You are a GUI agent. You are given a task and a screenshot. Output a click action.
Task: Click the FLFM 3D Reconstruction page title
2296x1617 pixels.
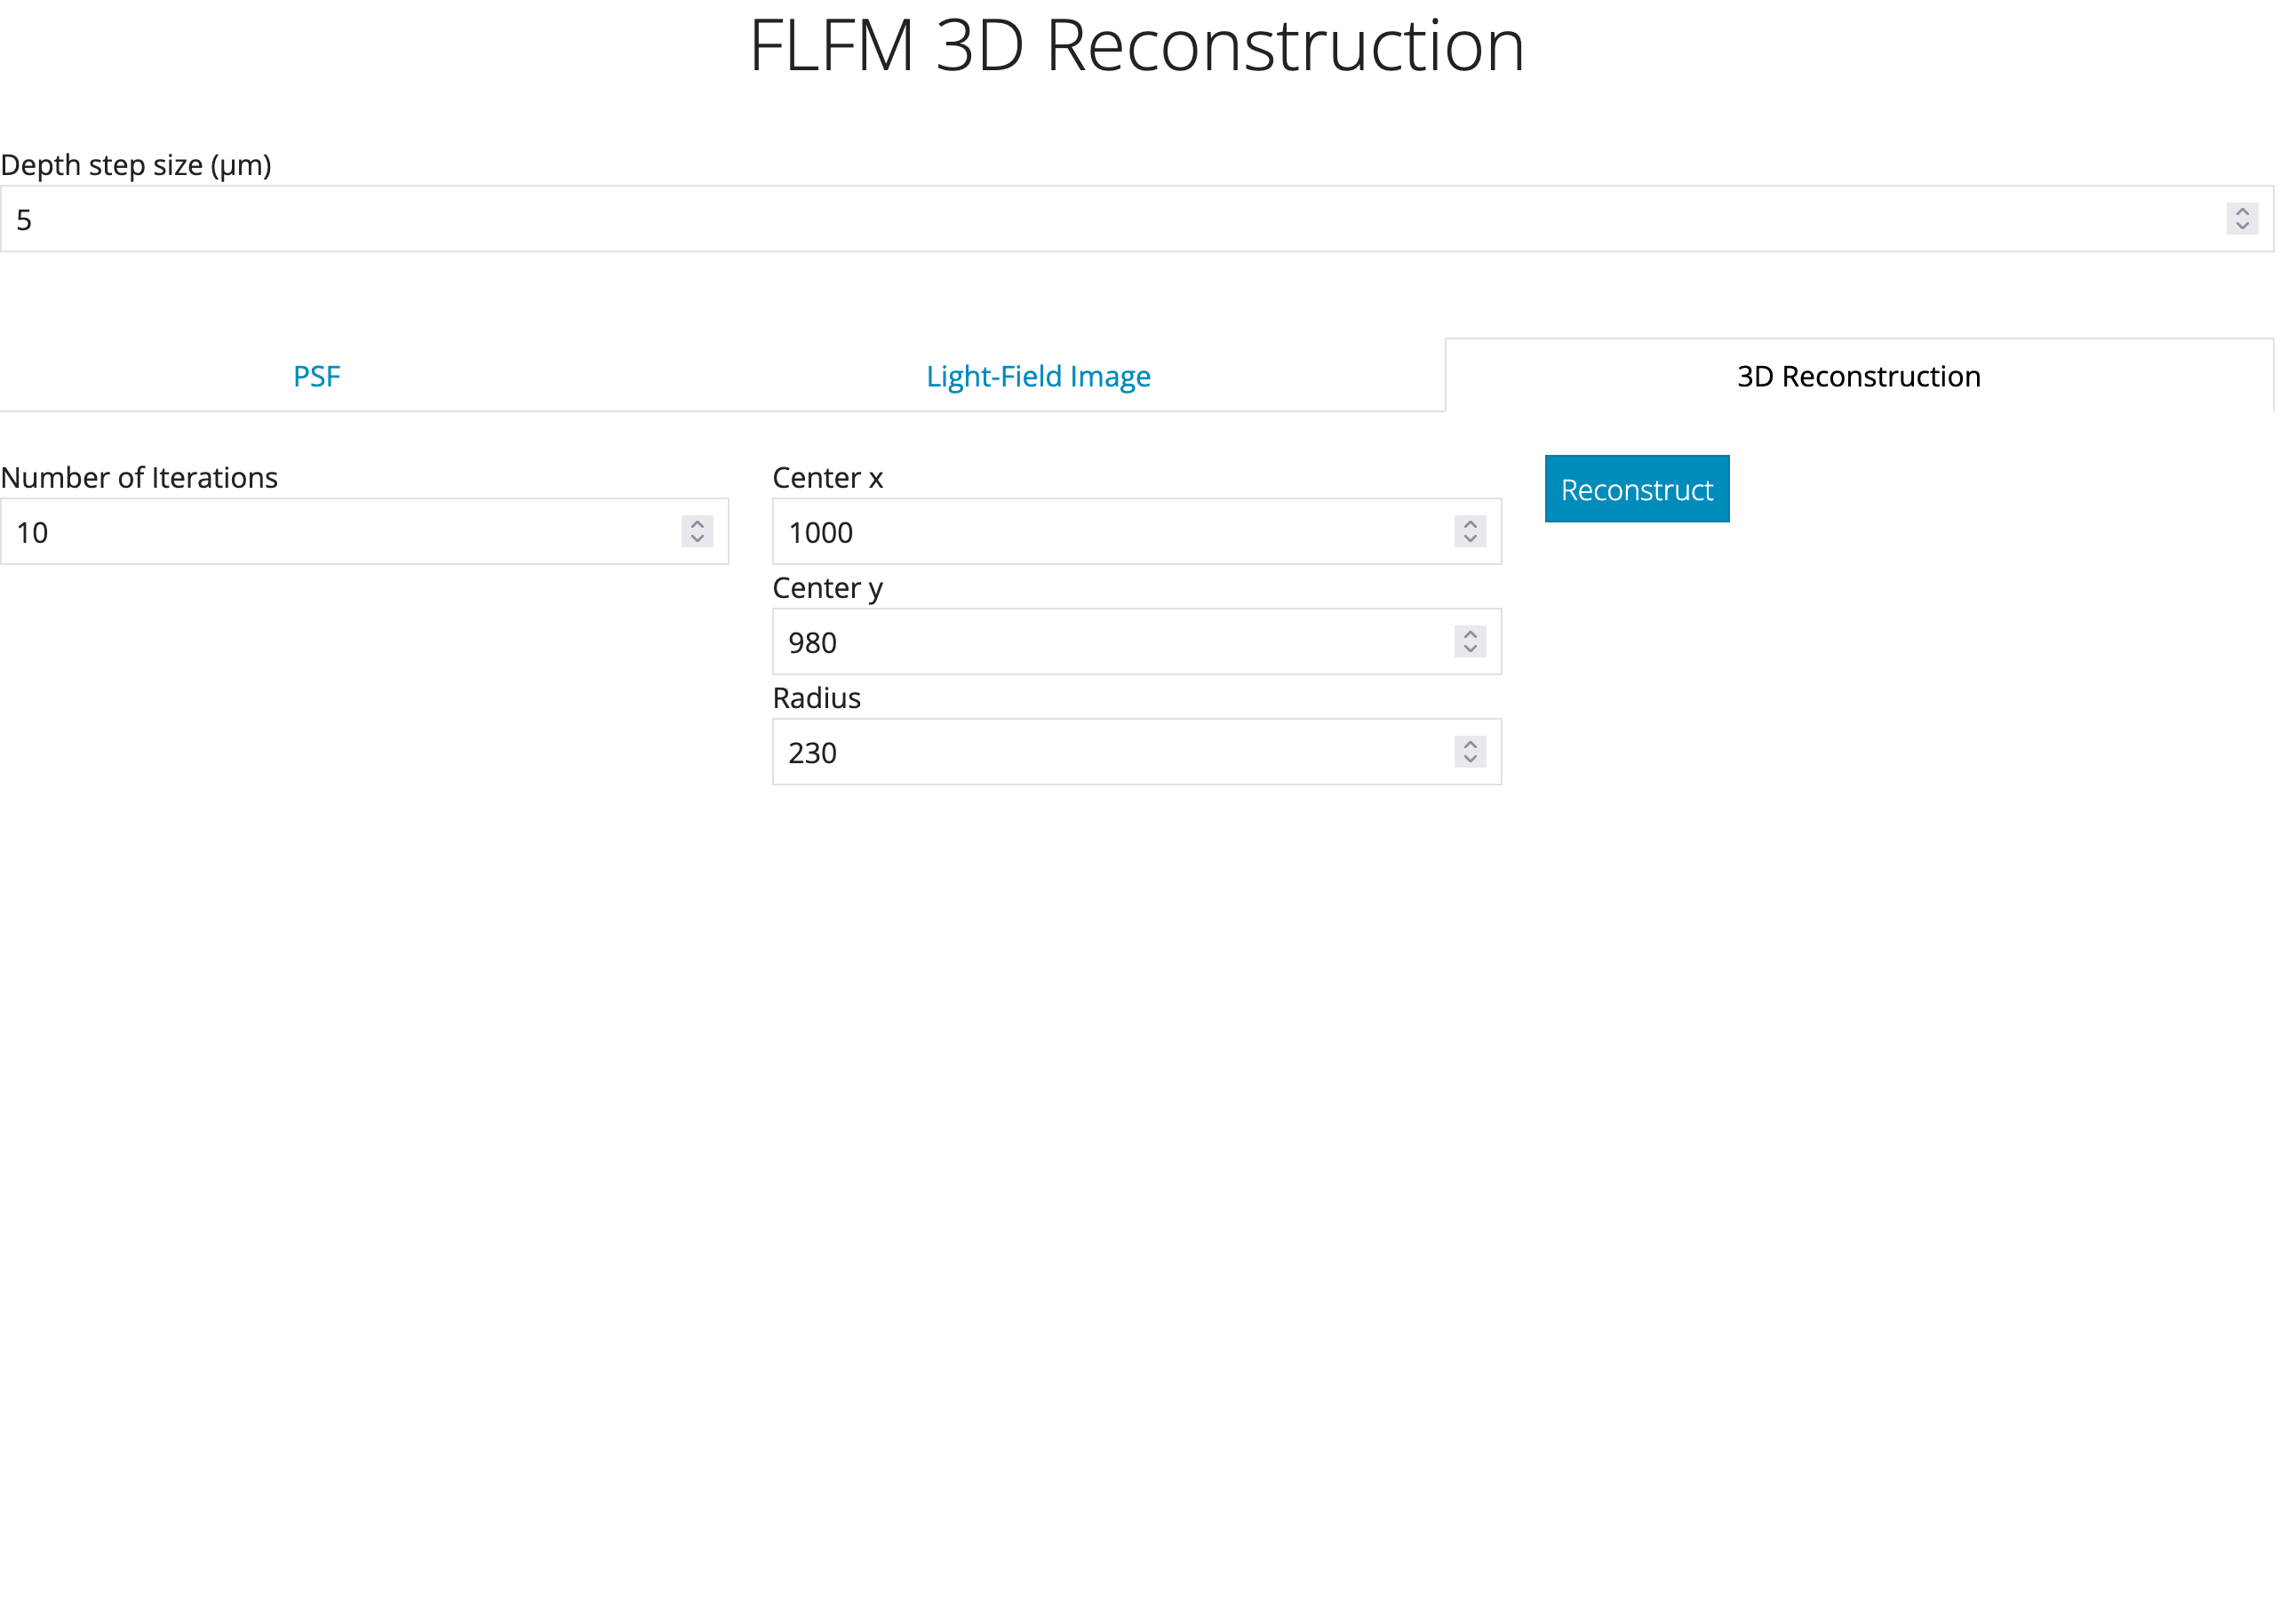[x=1137, y=46]
